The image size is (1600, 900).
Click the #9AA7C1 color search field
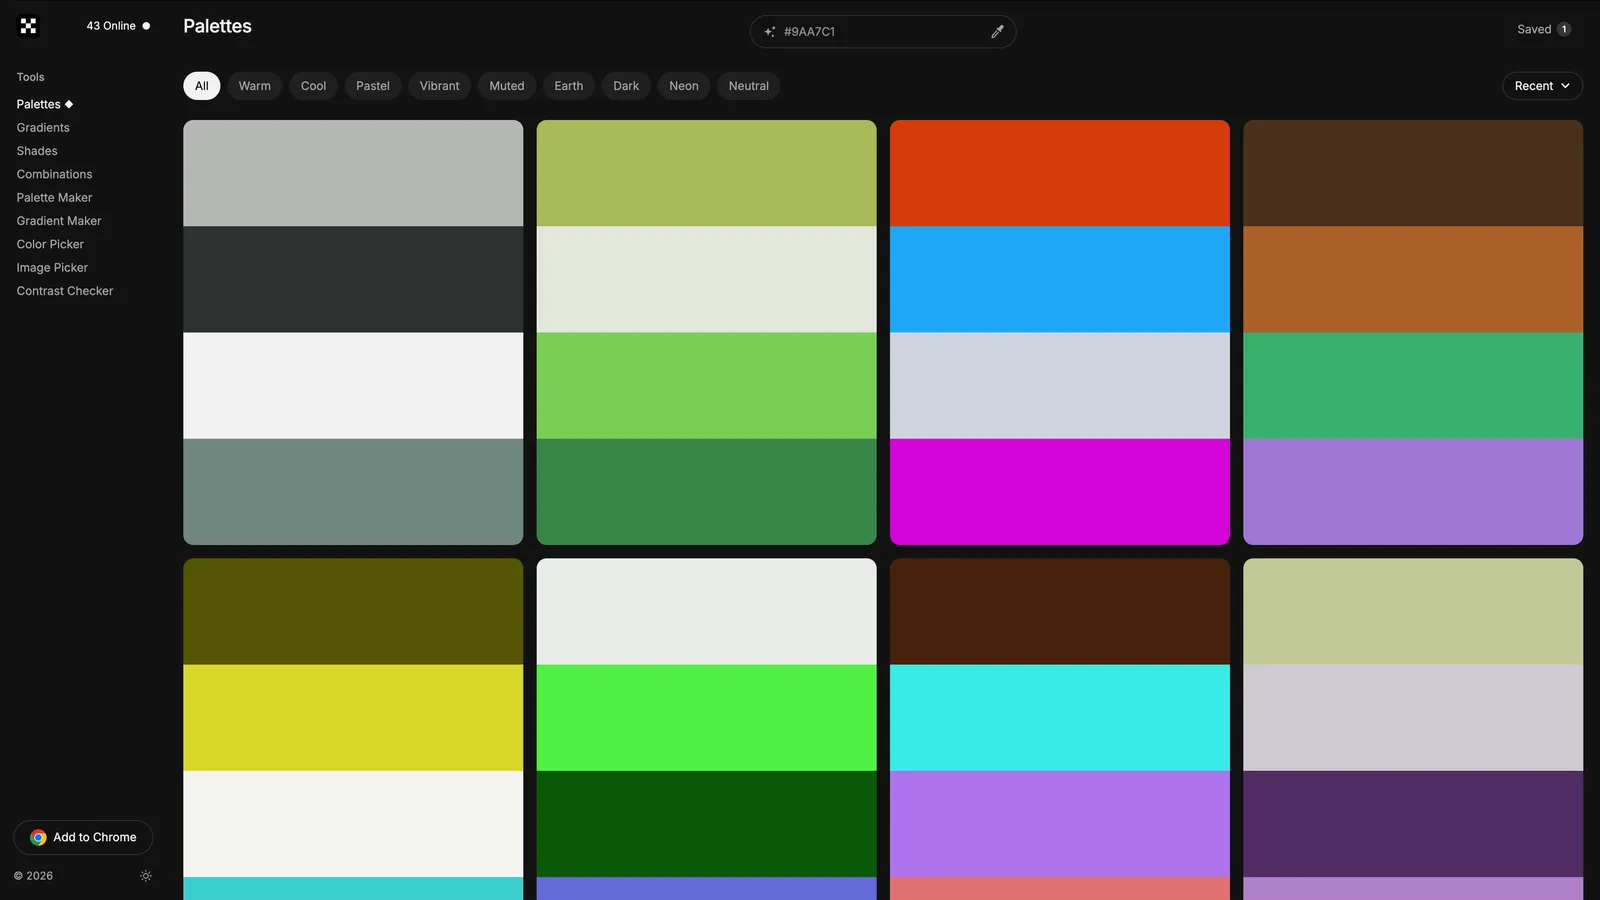coord(883,32)
